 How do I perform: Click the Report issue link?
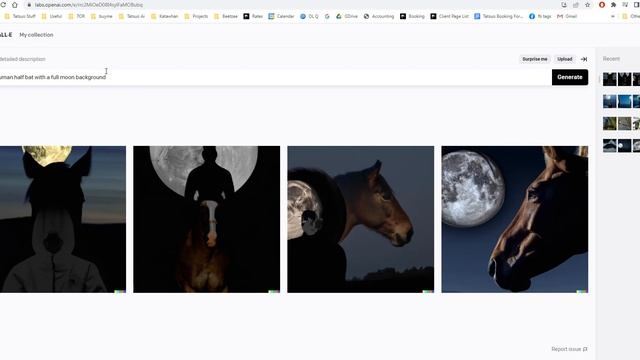(x=569, y=349)
